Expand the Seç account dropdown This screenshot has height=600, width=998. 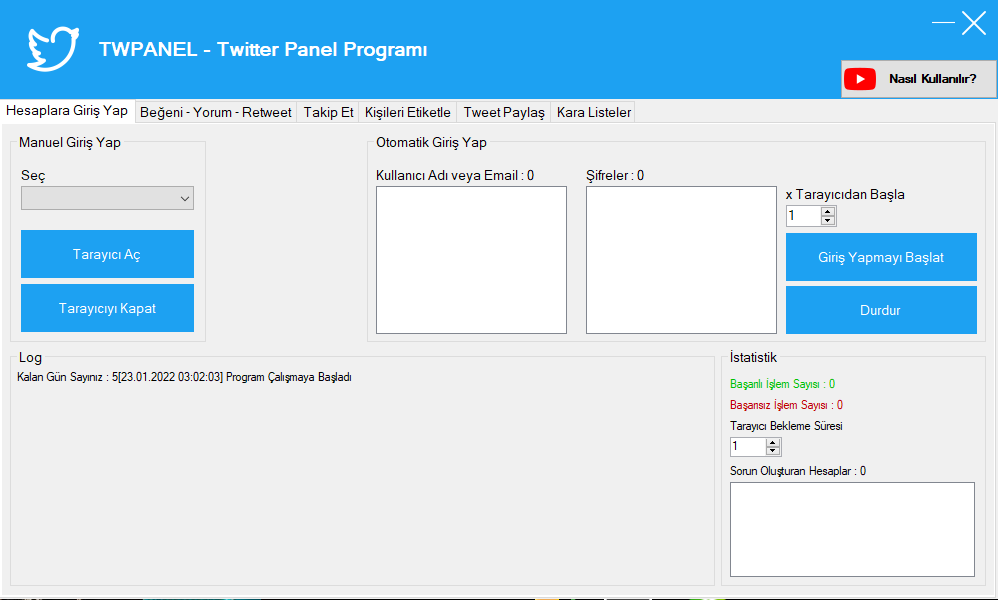108,198
